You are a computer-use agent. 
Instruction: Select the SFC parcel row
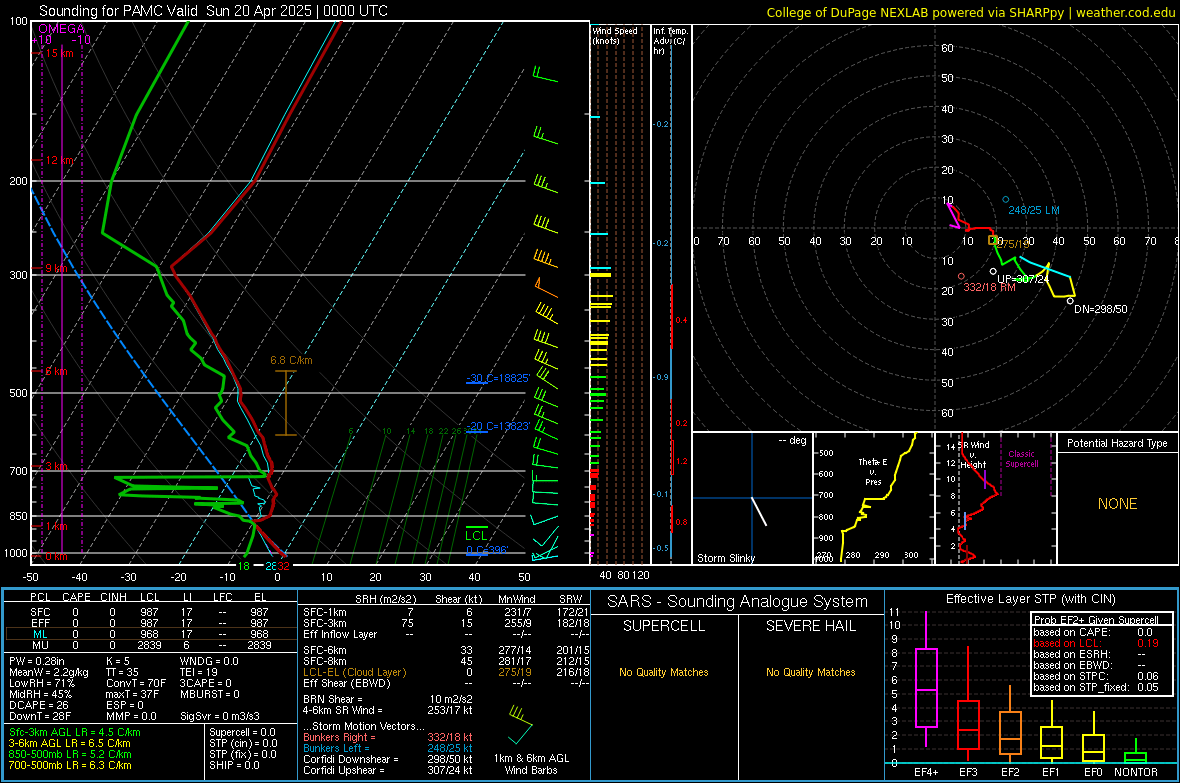150,612
